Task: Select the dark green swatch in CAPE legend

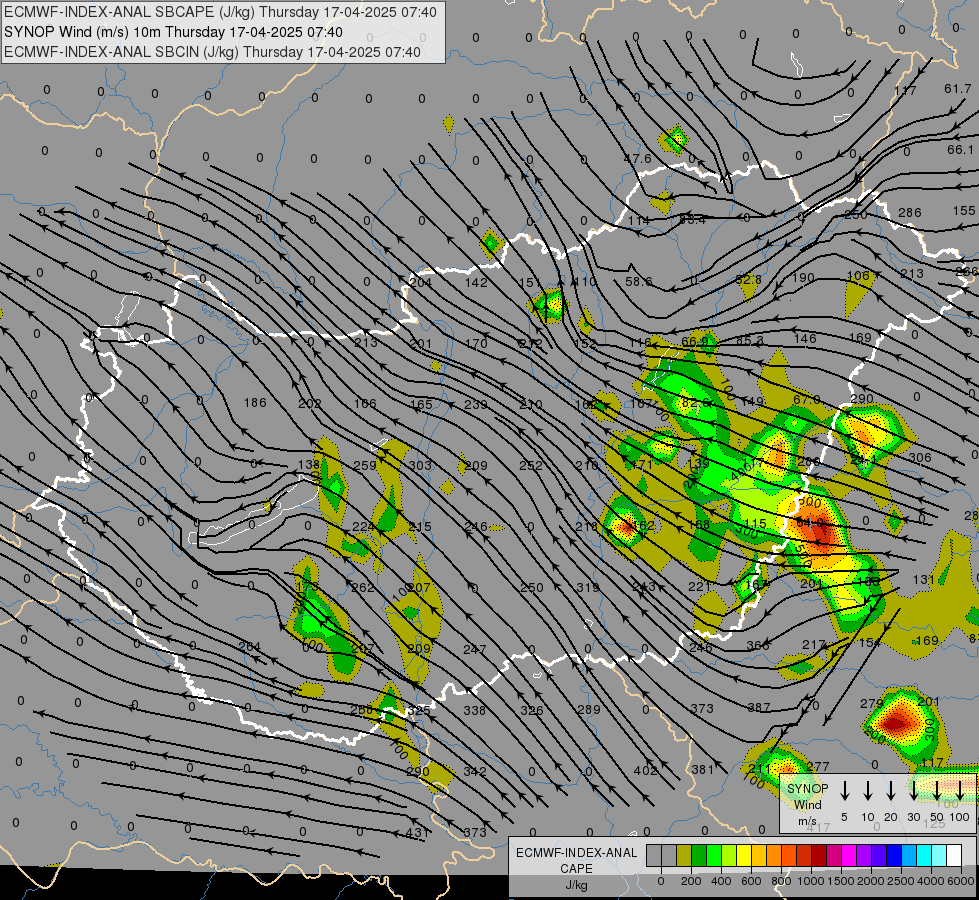Action: 699,856
